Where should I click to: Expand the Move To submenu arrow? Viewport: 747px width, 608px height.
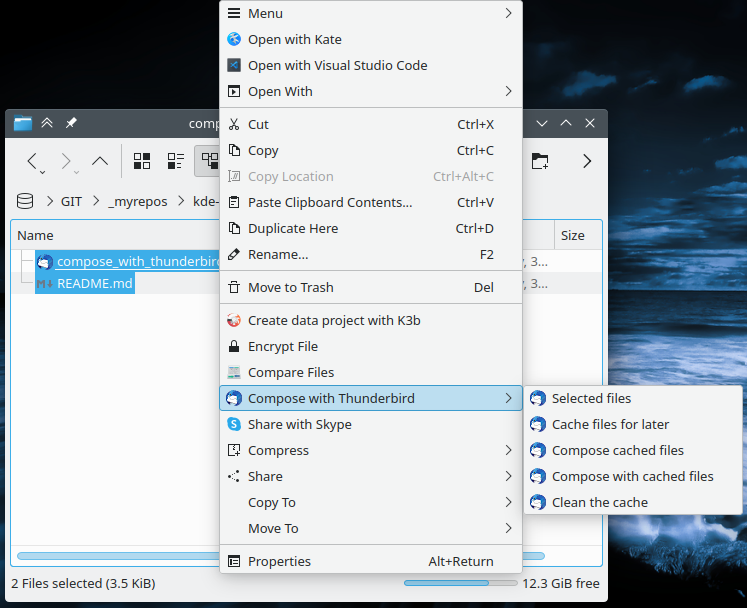click(508, 528)
